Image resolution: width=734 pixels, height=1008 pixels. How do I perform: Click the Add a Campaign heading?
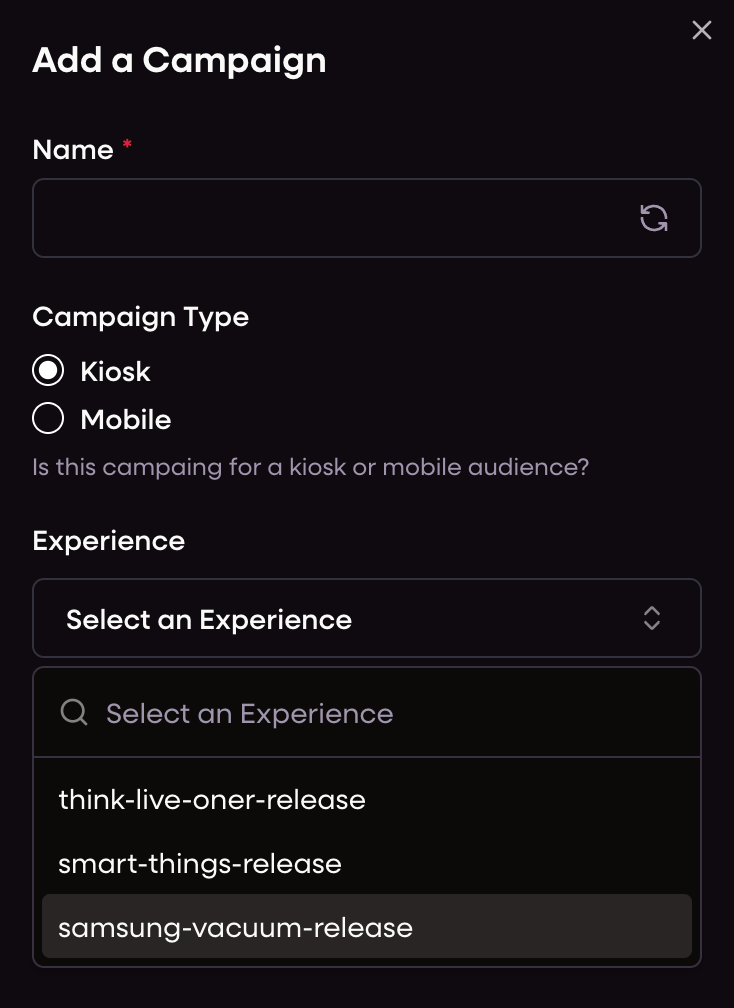(x=179, y=61)
